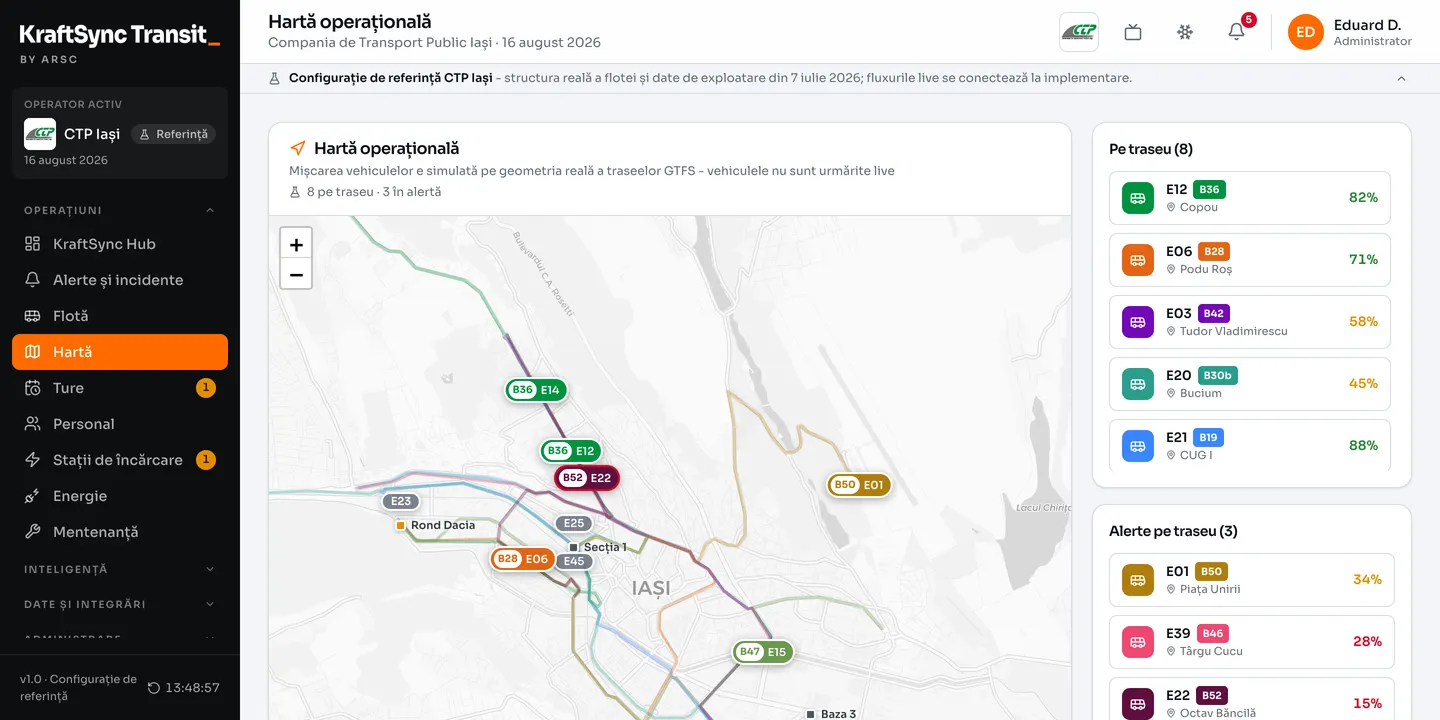This screenshot has width=1440, height=720.
Task: Click the Referință badge in operator card
Action: coord(173,134)
